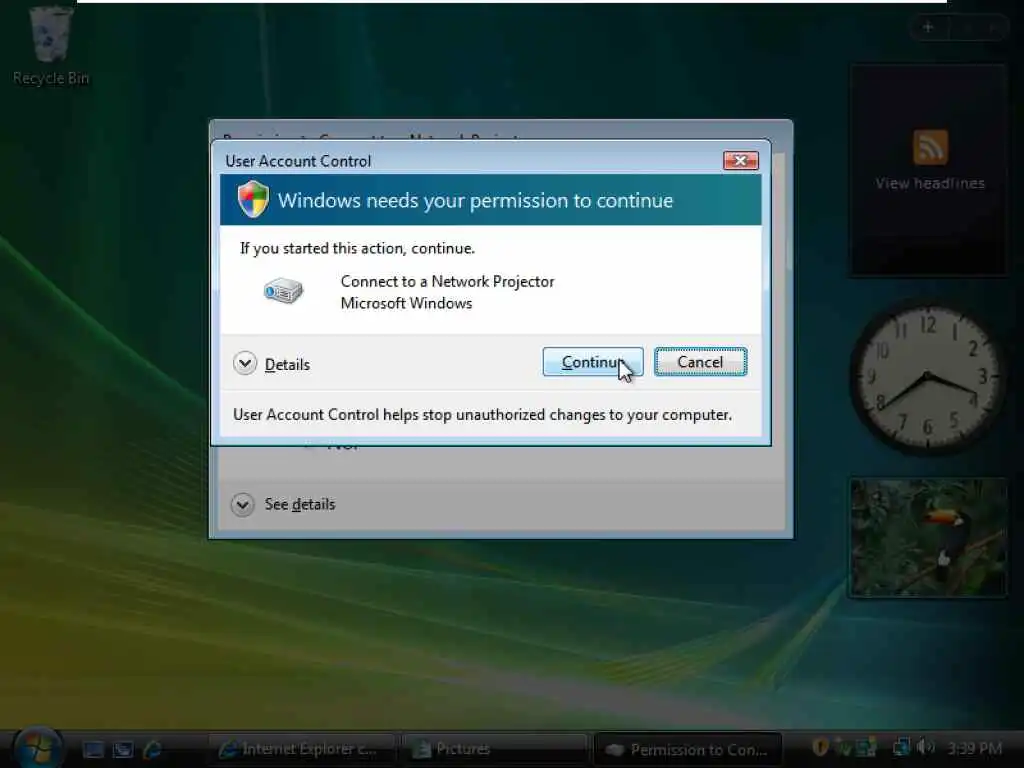This screenshot has height=768, width=1024.
Task: Launch Internet Explorer from quick launch
Action: tap(153, 749)
